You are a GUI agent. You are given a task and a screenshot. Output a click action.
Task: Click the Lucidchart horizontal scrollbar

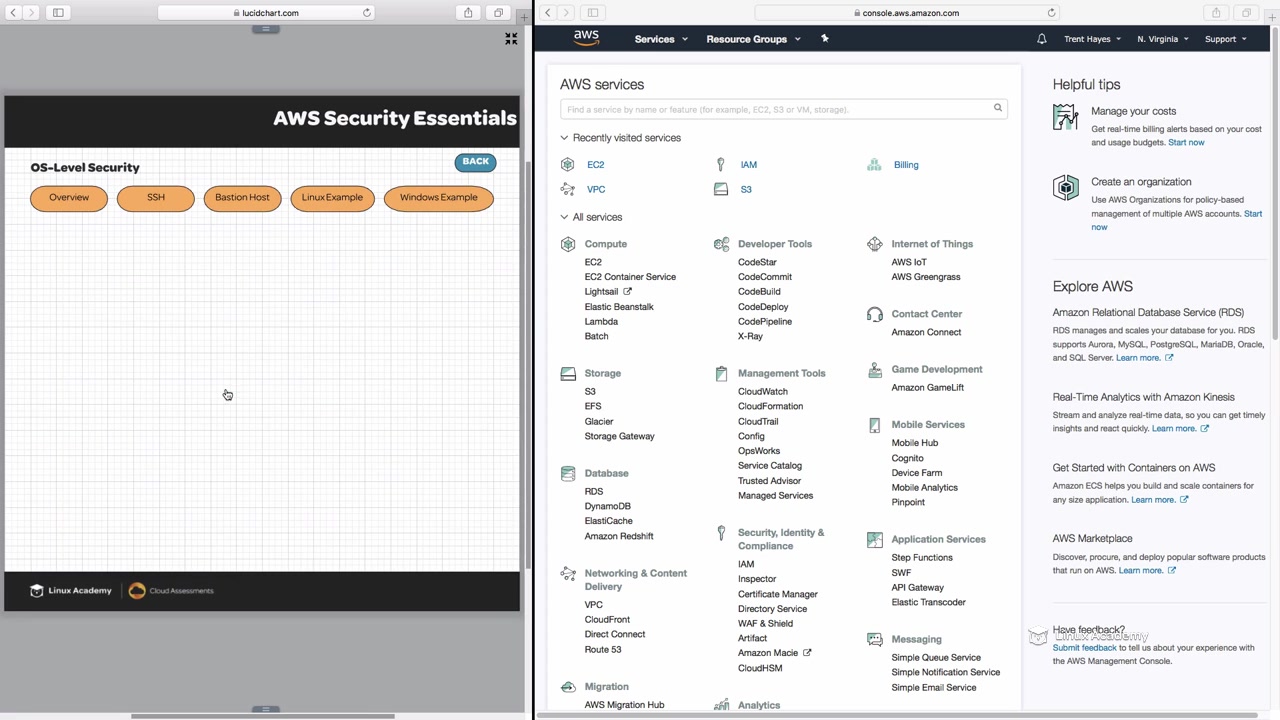pos(262,716)
